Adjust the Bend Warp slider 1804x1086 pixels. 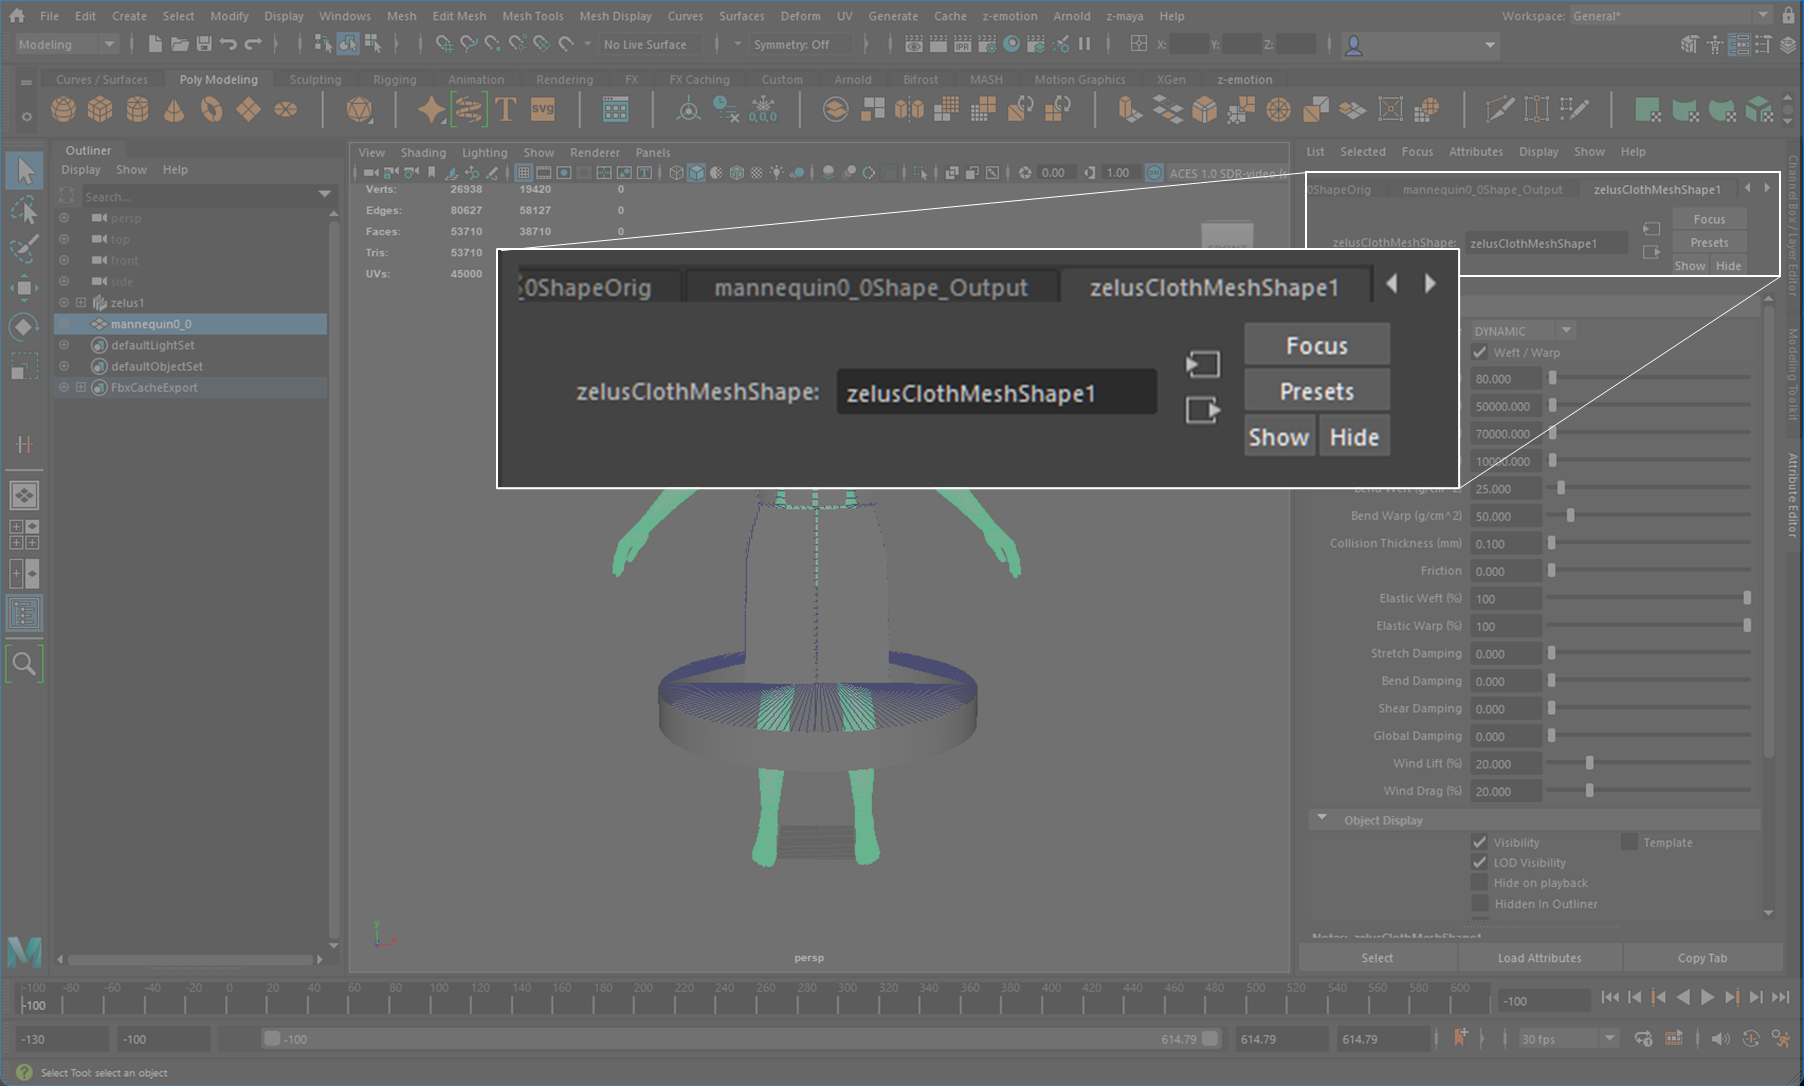pos(1570,515)
